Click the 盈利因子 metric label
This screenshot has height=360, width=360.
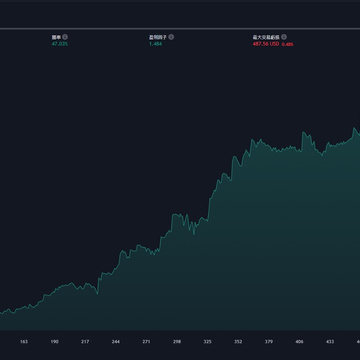click(158, 37)
